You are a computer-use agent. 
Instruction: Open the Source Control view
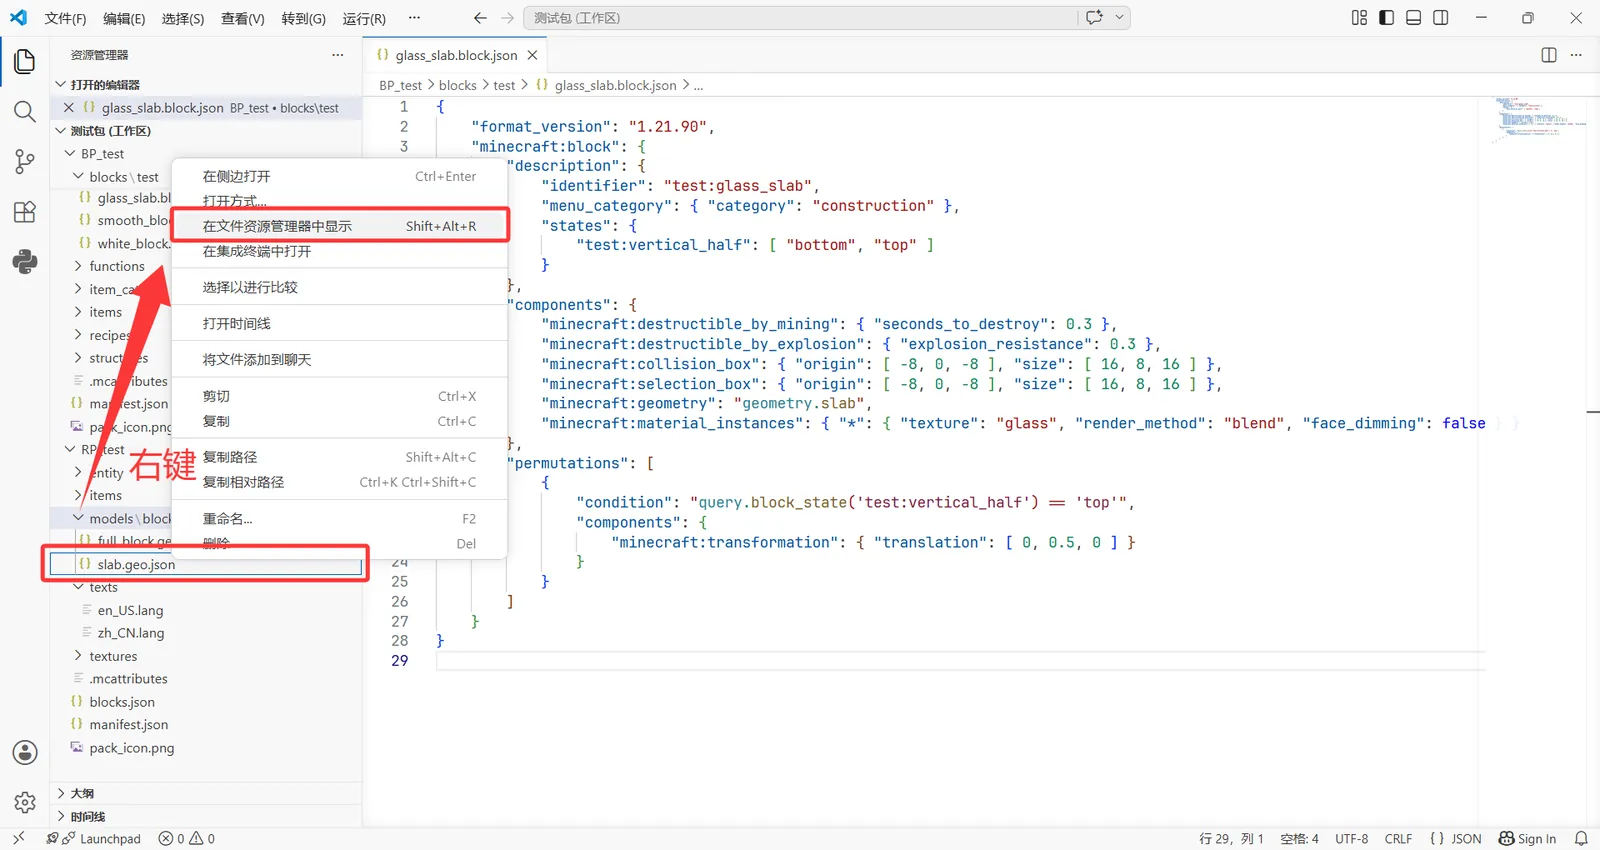click(25, 161)
